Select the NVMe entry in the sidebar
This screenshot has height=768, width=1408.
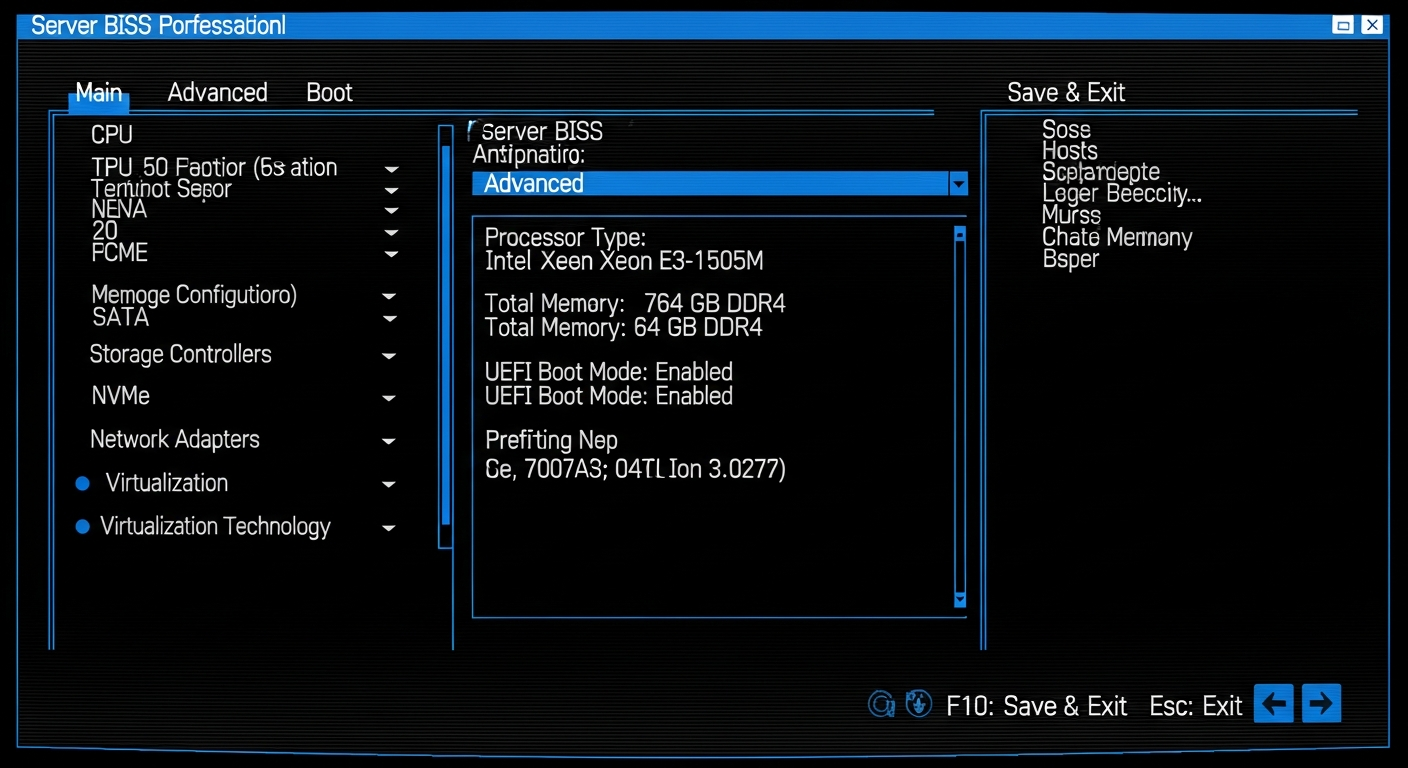(120, 396)
